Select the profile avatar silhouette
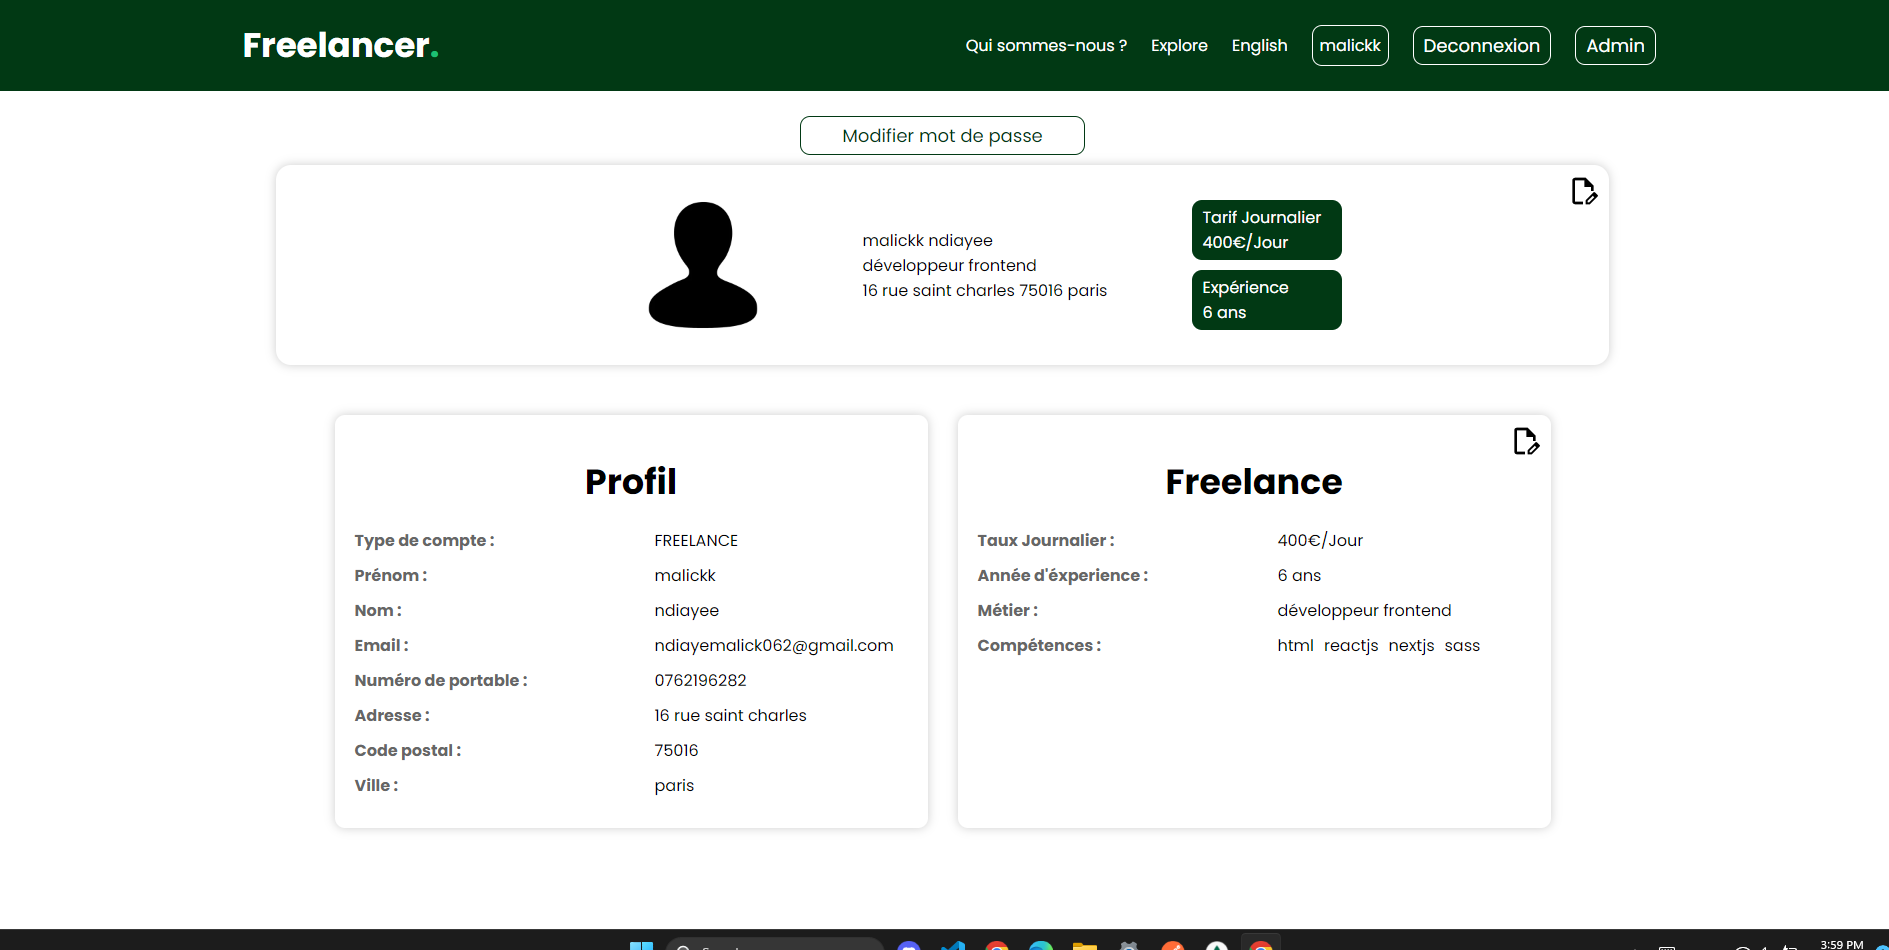1889x950 pixels. tap(703, 265)
